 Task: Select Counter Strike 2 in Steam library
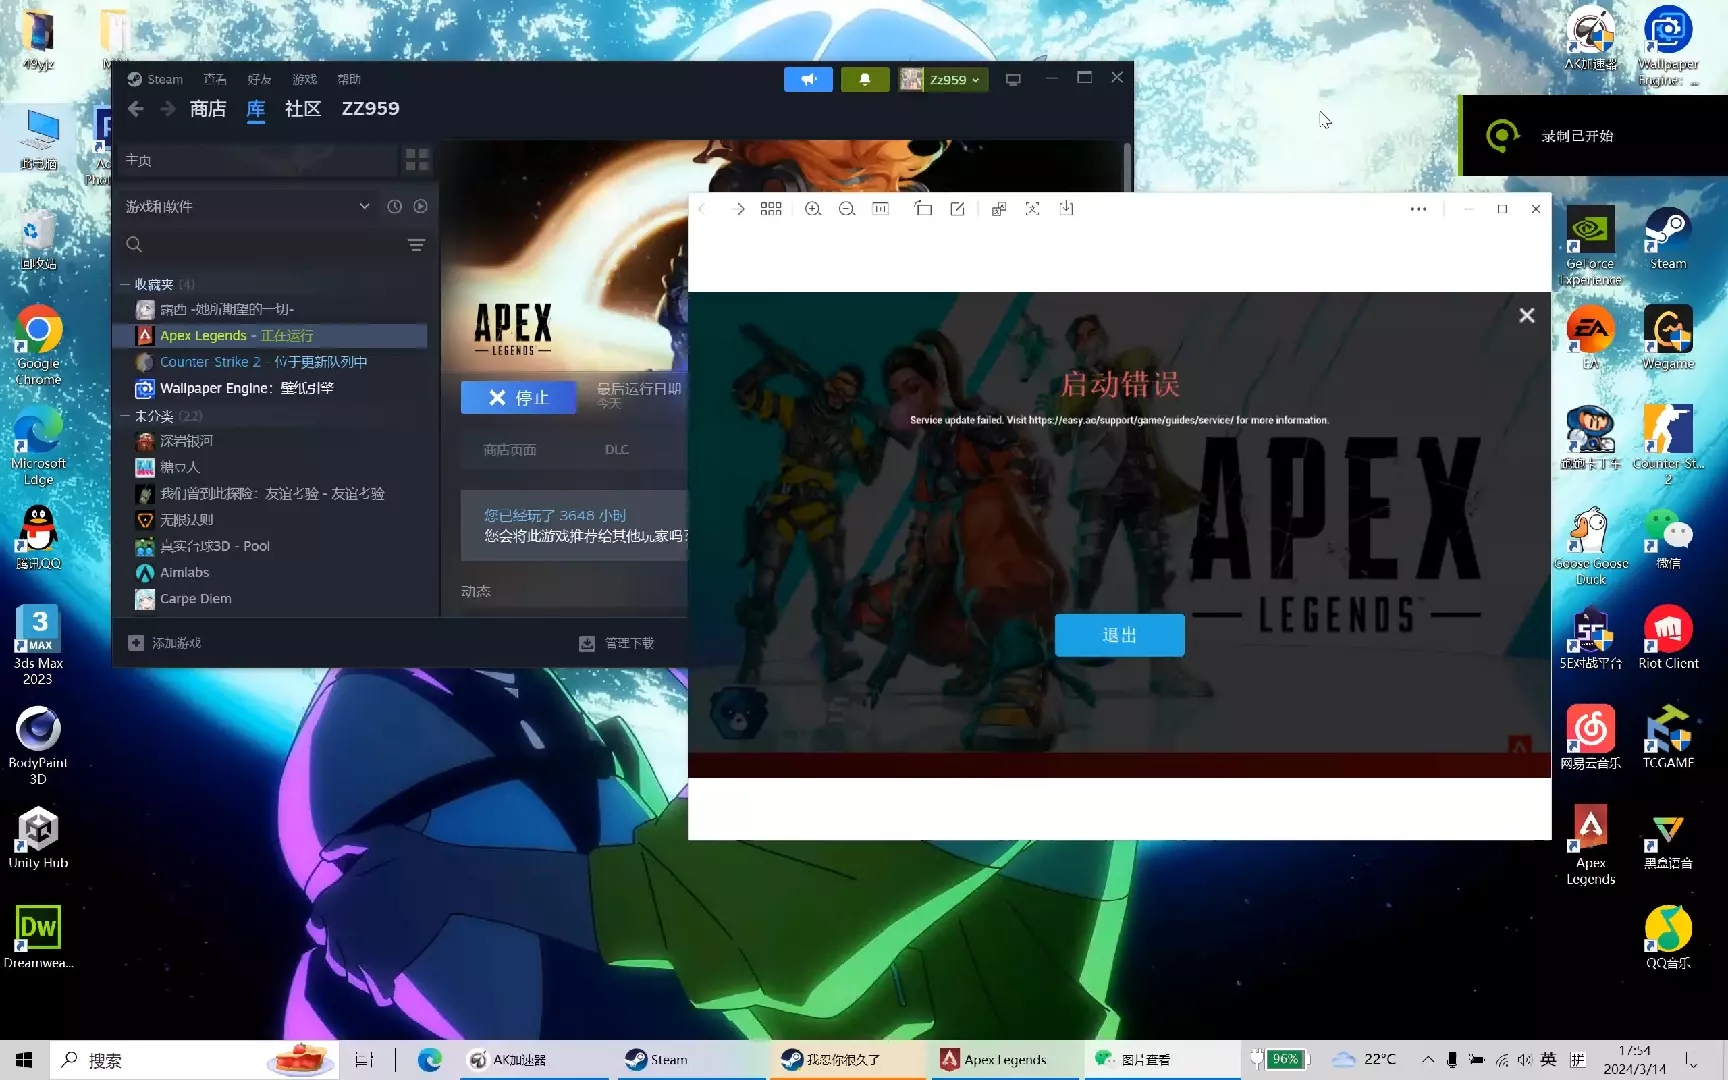272,362
